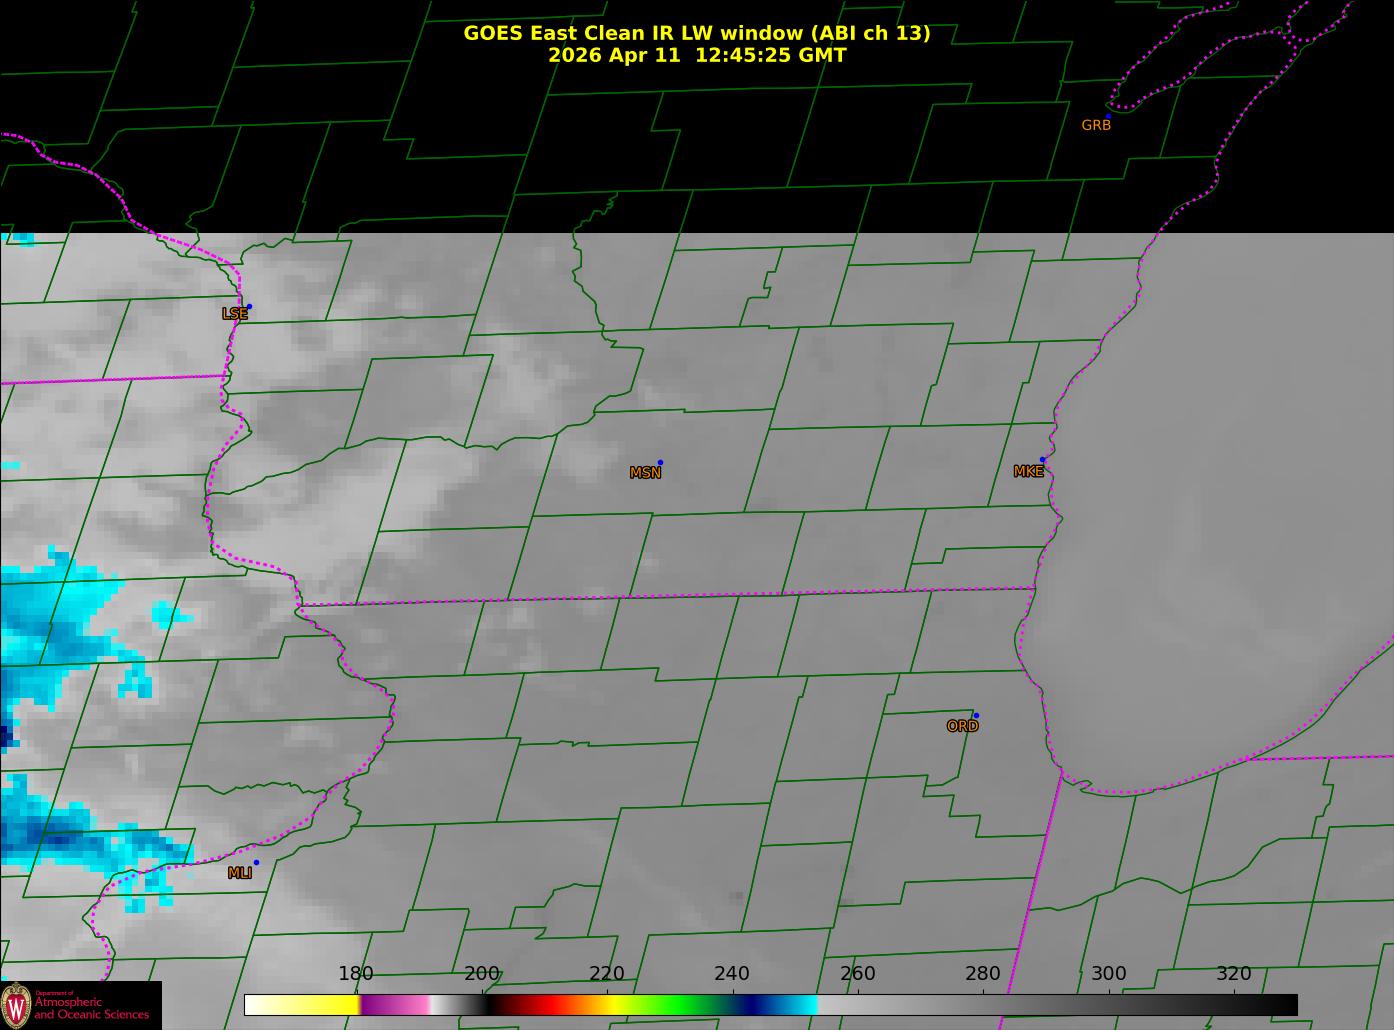Click the blue dot marking GRB
Viewport: 1394px width, 1030px height.
pos(1108,116)
